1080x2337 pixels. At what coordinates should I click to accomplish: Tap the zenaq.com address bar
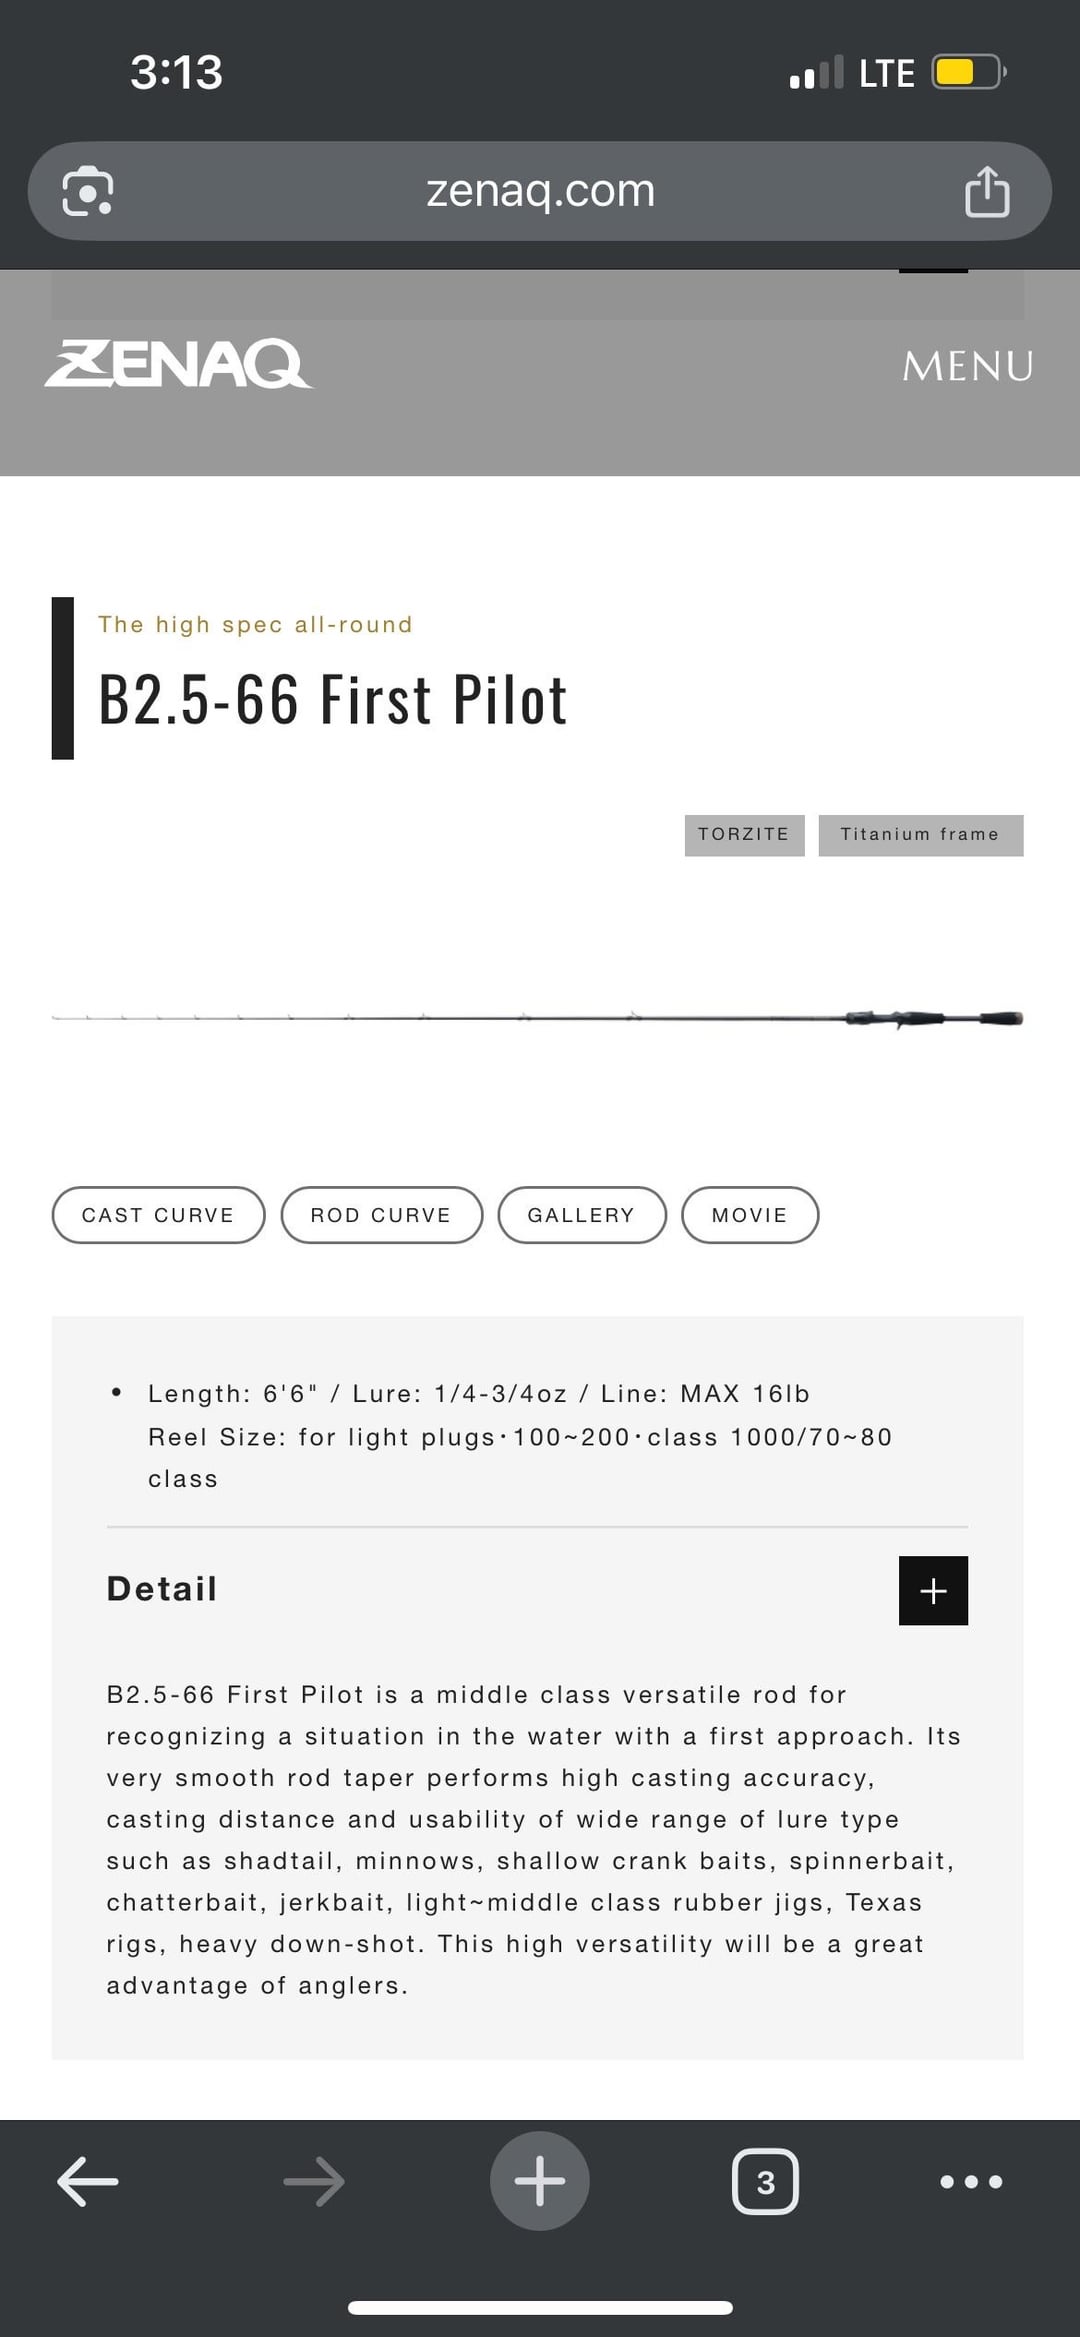click(540, 191)
